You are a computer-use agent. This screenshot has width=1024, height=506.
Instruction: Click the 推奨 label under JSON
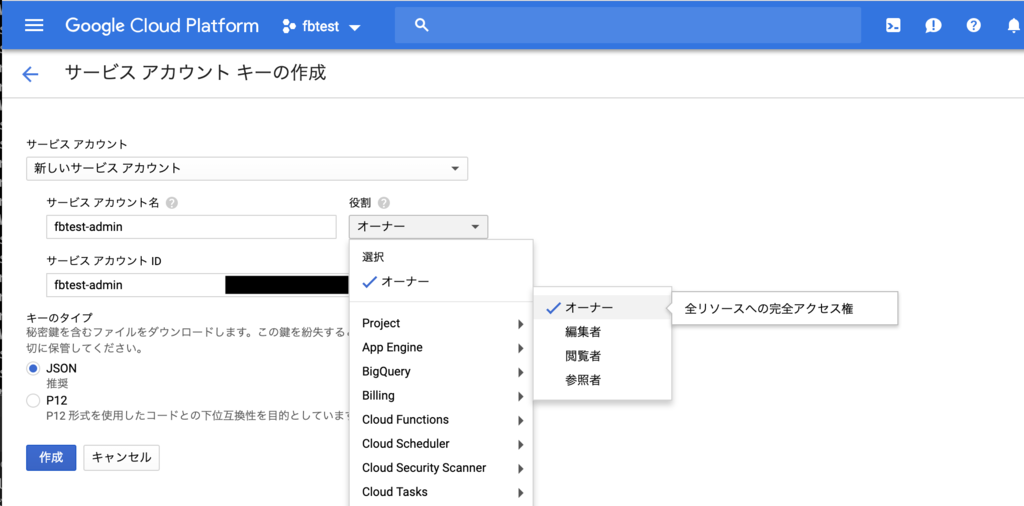click(x=57, y=383)
